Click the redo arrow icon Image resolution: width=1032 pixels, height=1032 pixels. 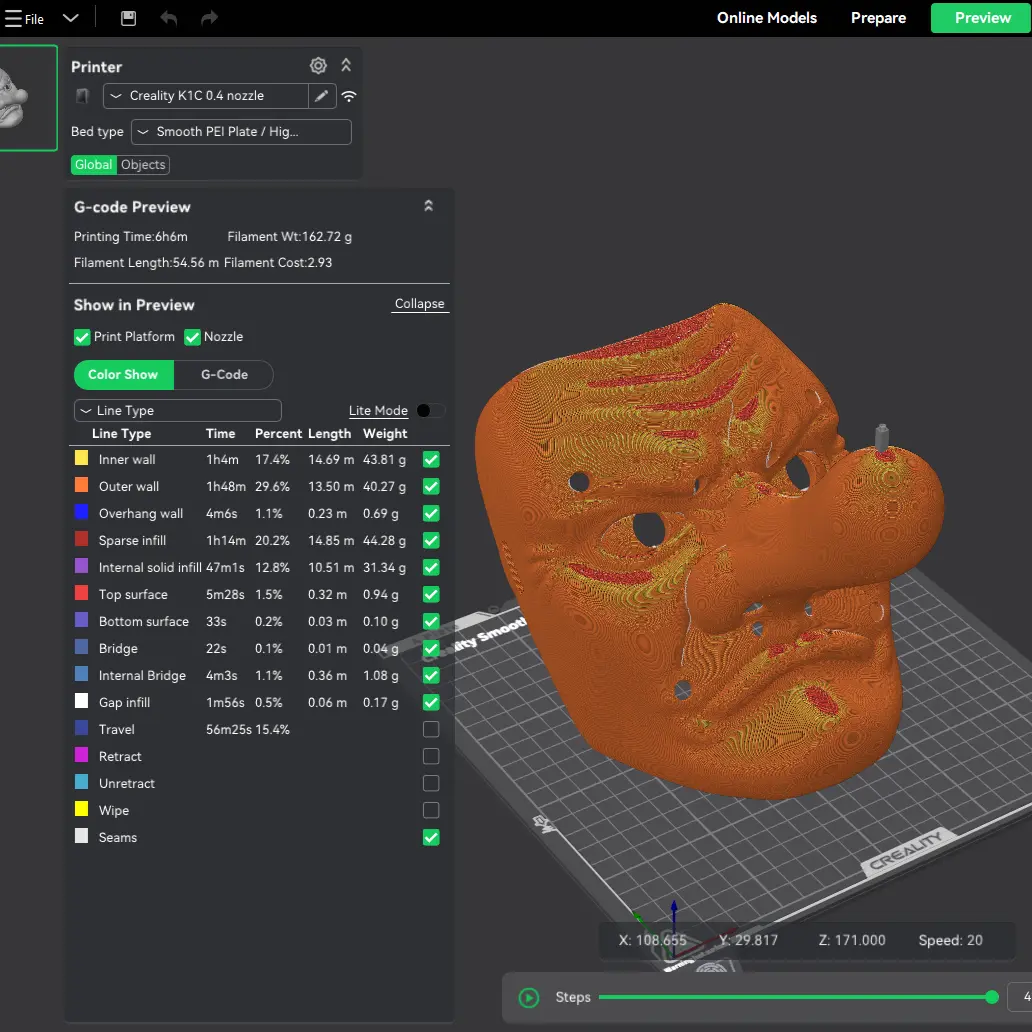click(209, 18)
